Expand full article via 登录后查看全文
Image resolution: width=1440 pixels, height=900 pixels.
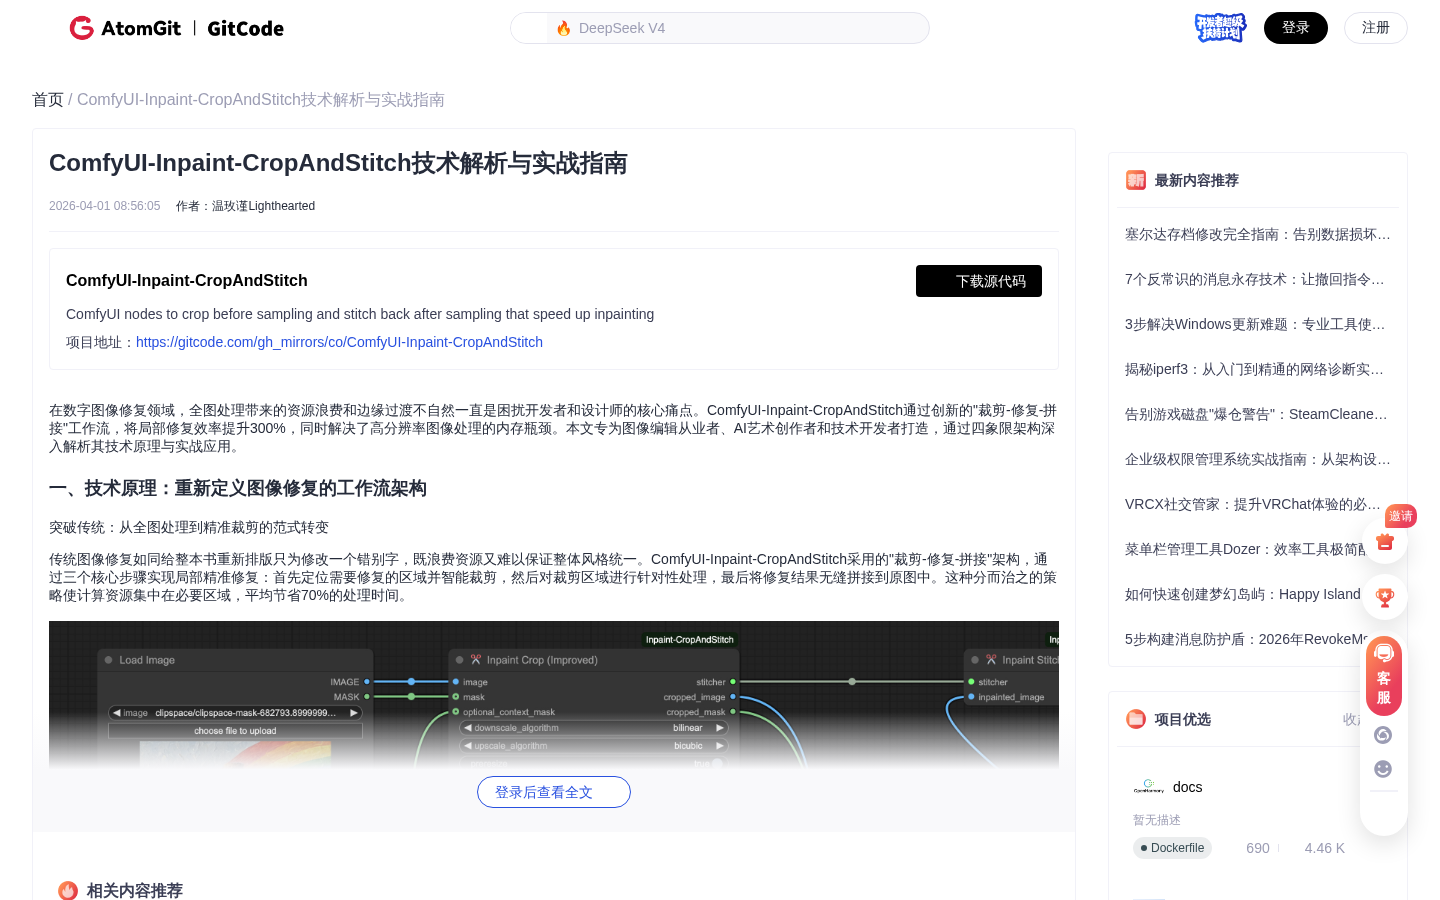pyautogui.click(x=553, y=792)
